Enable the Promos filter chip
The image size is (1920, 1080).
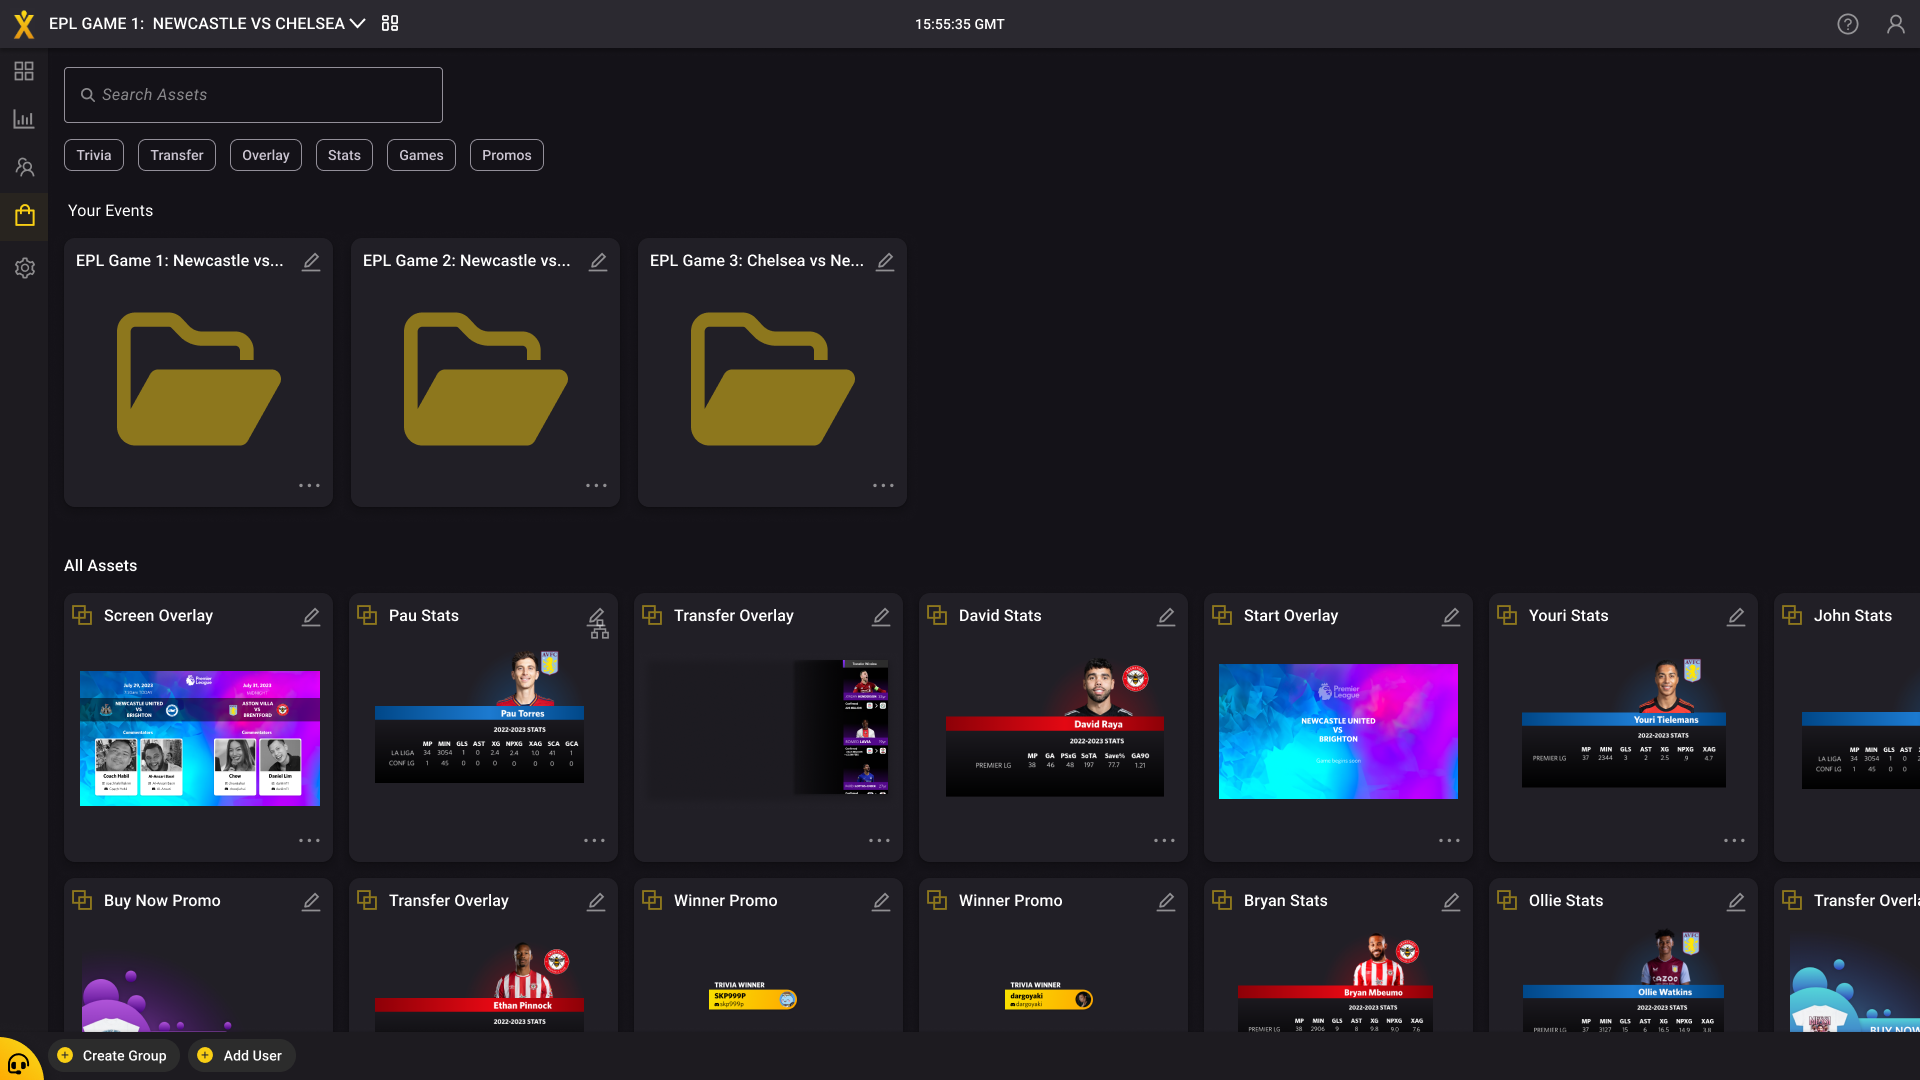(x=506, y=155)
